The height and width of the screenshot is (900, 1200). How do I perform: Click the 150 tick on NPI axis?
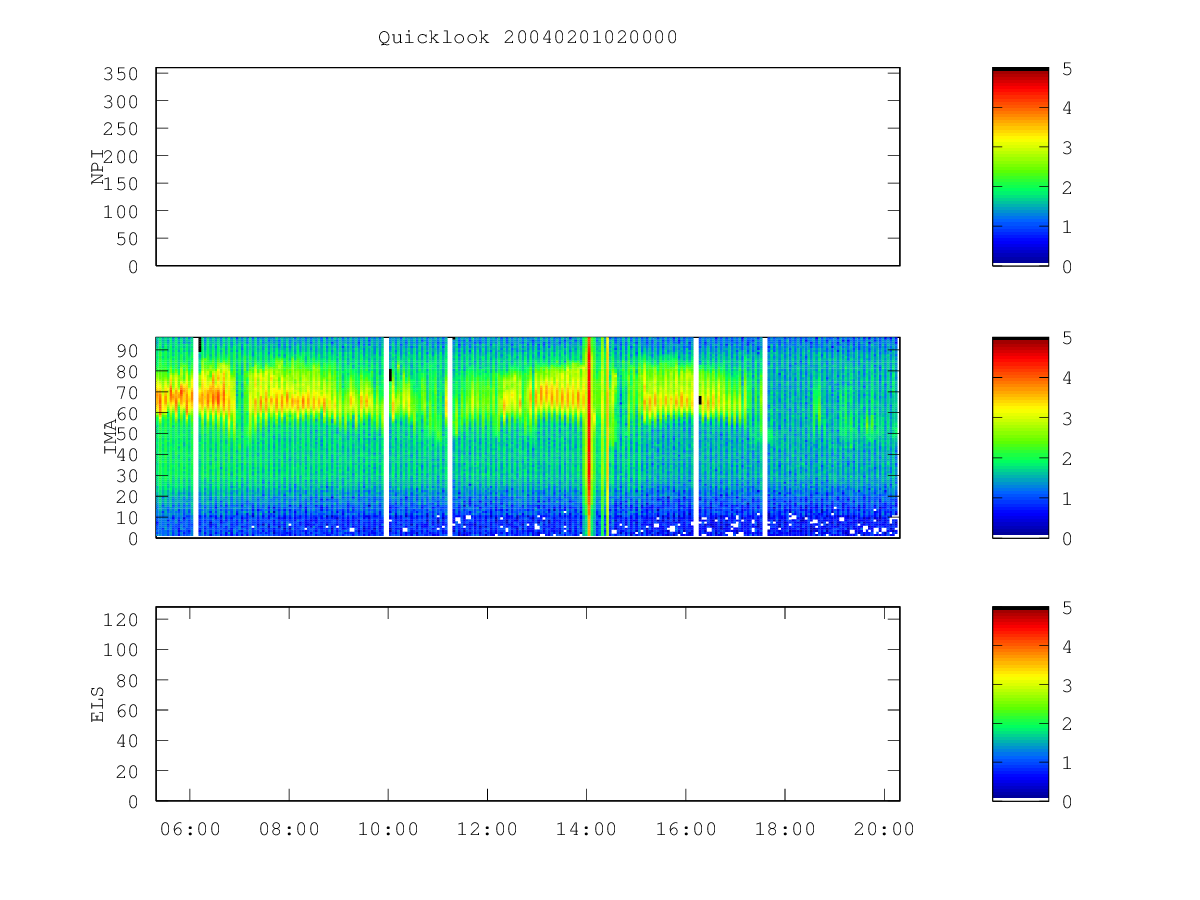pos(120,184)
